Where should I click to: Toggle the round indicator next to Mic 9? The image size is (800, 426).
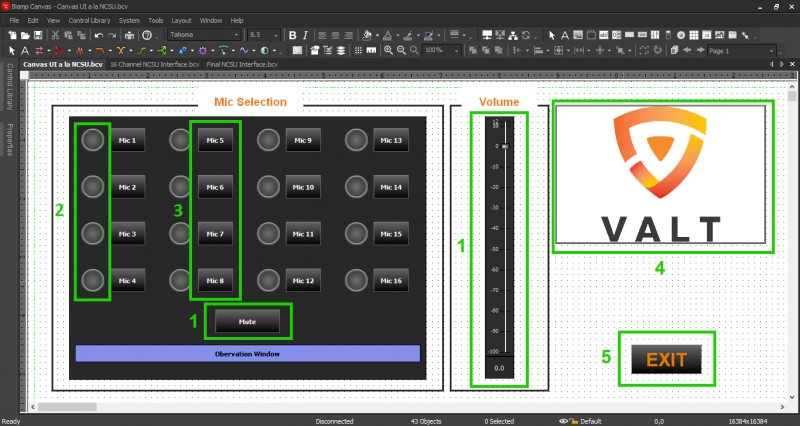click(268, 140)
